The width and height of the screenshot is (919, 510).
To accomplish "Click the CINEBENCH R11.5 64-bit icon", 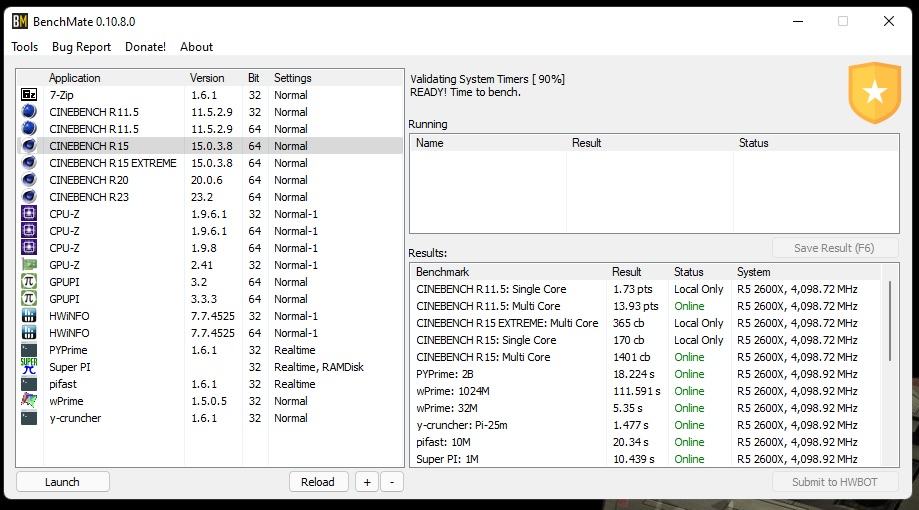I will click(x=29, y=128).
